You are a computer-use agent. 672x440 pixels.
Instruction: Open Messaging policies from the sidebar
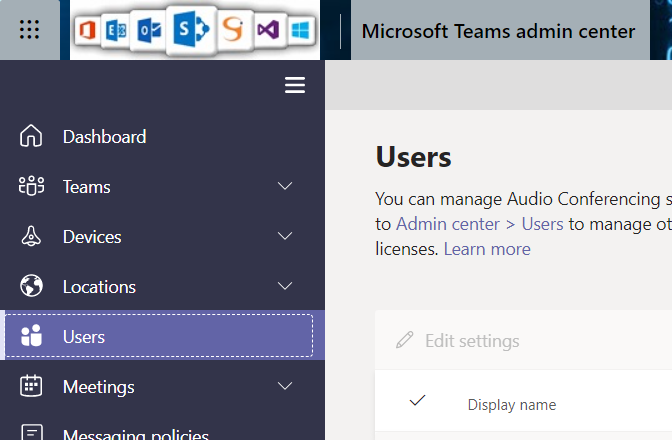click(135, 434)
